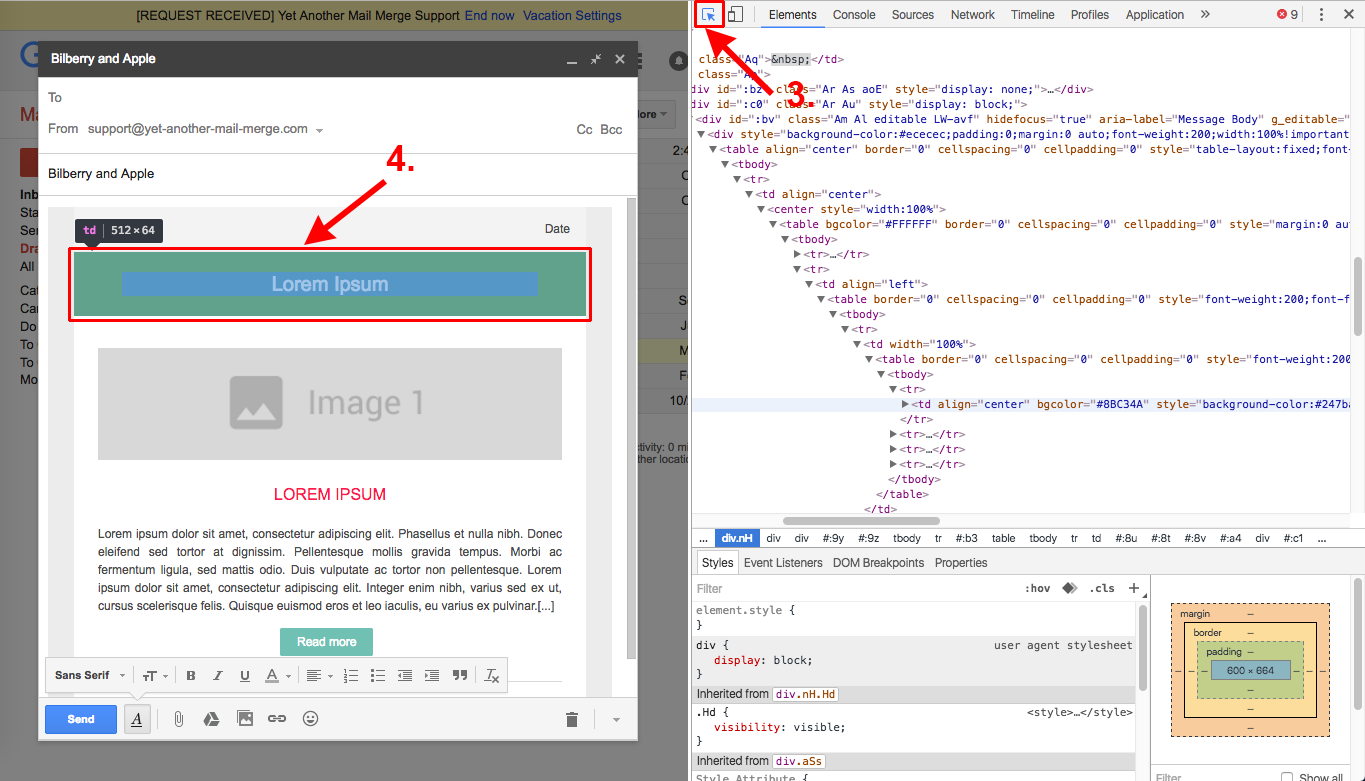Insert an emoji in the compose window

pyautogui.click(x=310, y=718)
